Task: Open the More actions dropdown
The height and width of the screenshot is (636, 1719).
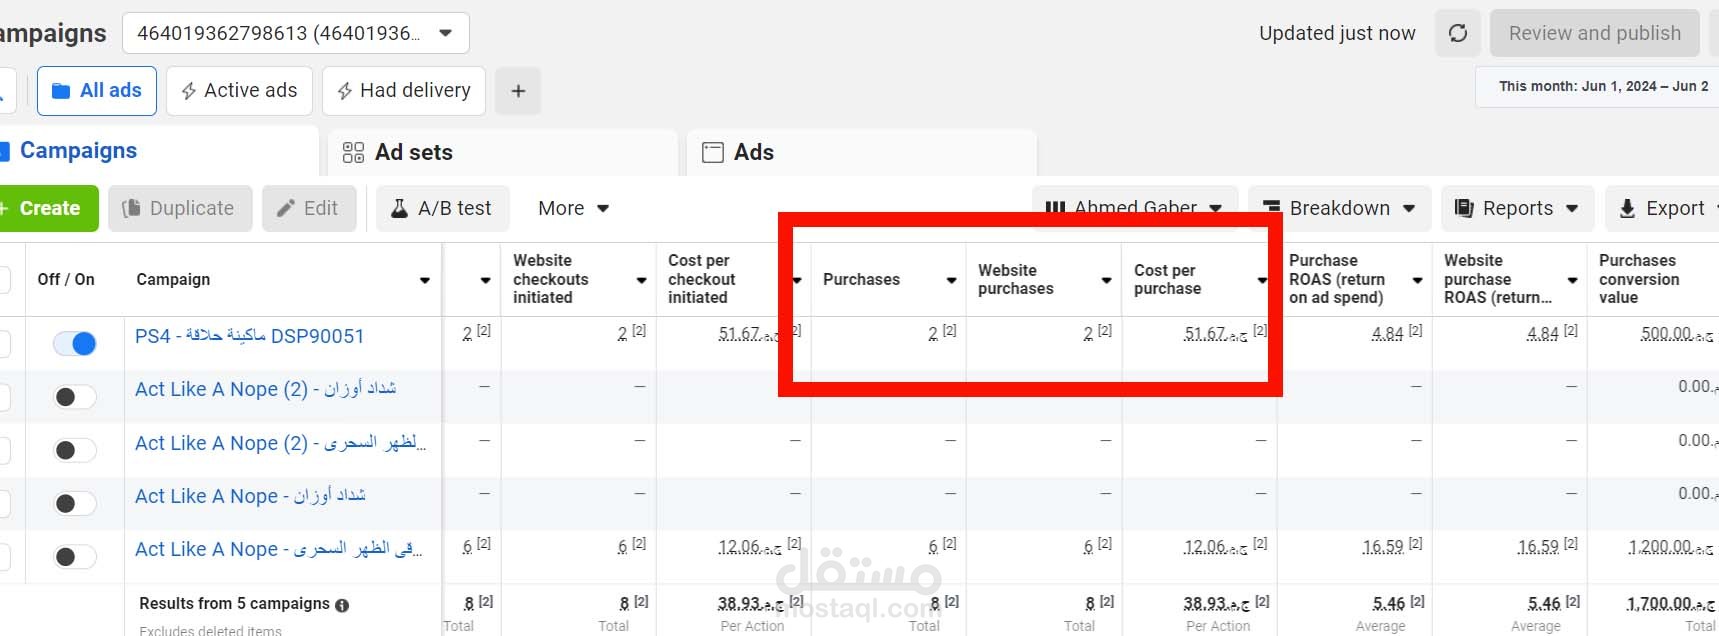Action: point(573,208)
